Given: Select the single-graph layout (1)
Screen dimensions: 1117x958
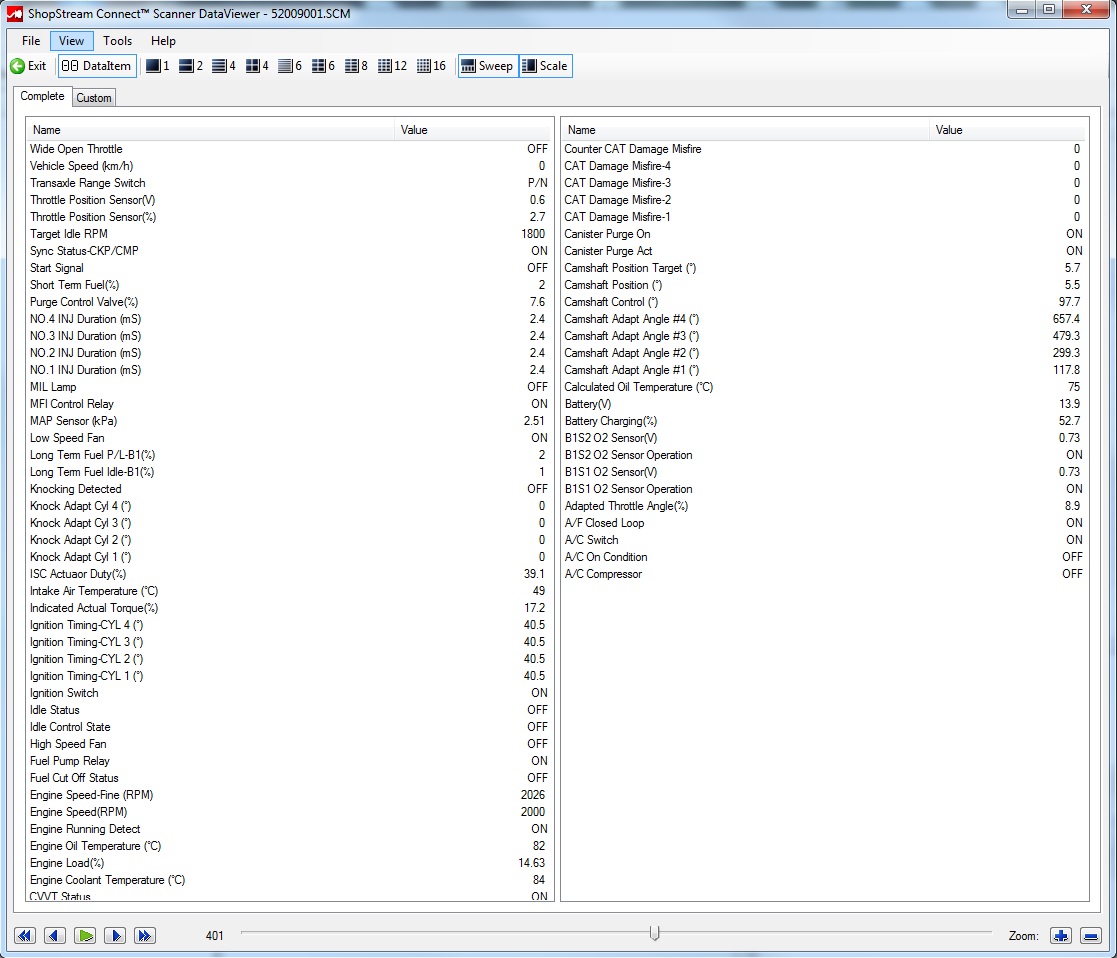Looking at the screenshot, I should (157, 66).
